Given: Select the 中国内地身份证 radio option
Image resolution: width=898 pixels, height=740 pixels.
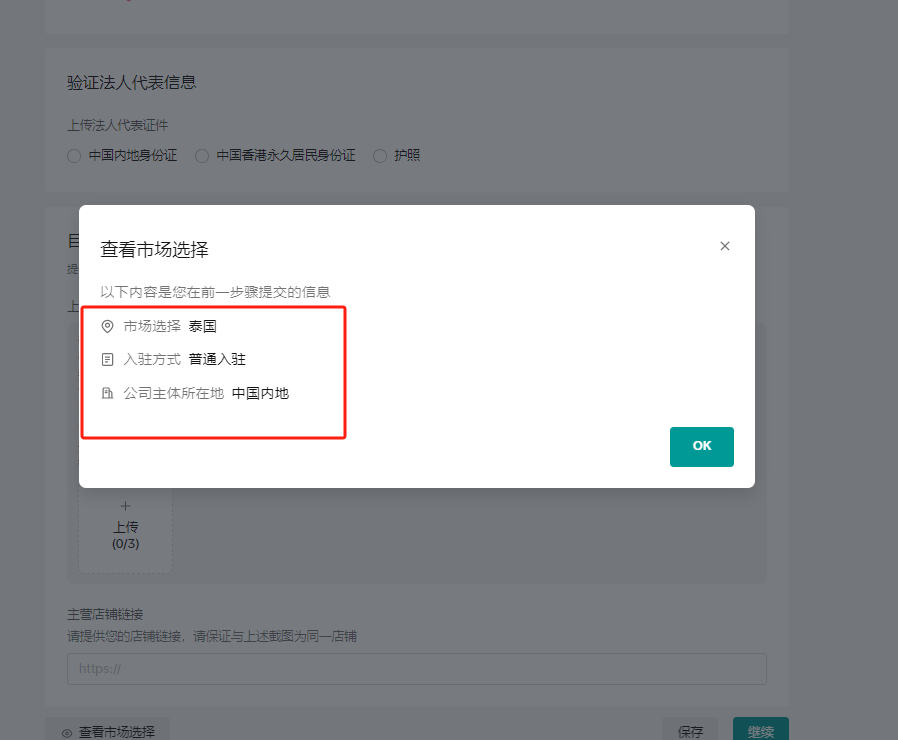Looking at the screenshot, I should tap(73, 155).
